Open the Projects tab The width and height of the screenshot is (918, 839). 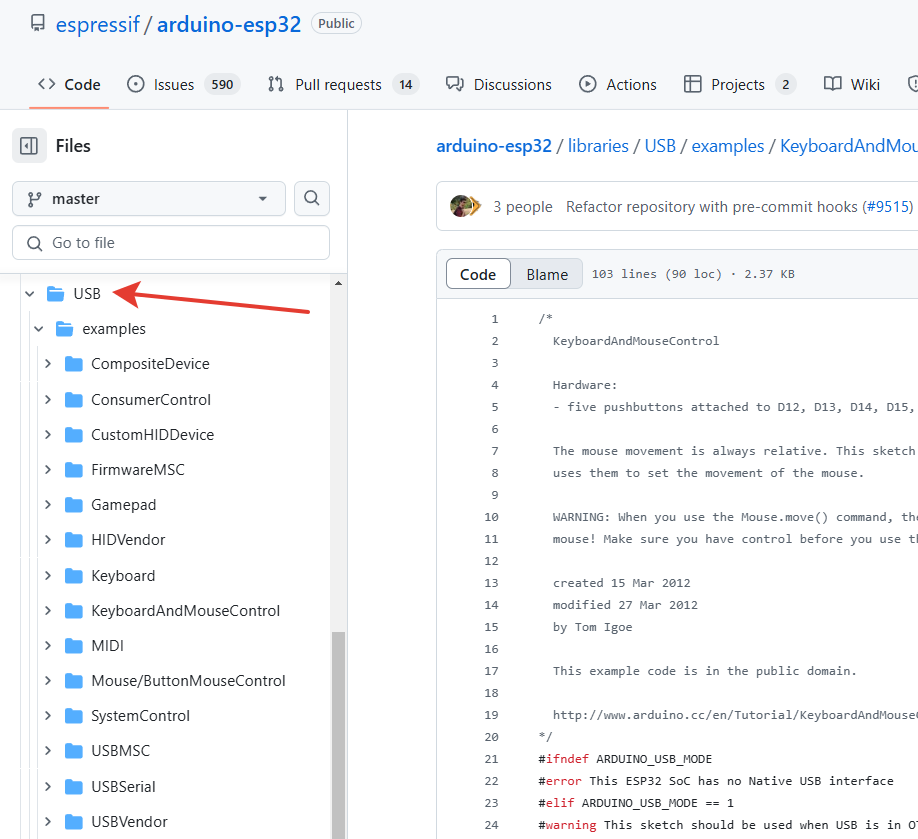pyautogui.click(x=739, y=84)
